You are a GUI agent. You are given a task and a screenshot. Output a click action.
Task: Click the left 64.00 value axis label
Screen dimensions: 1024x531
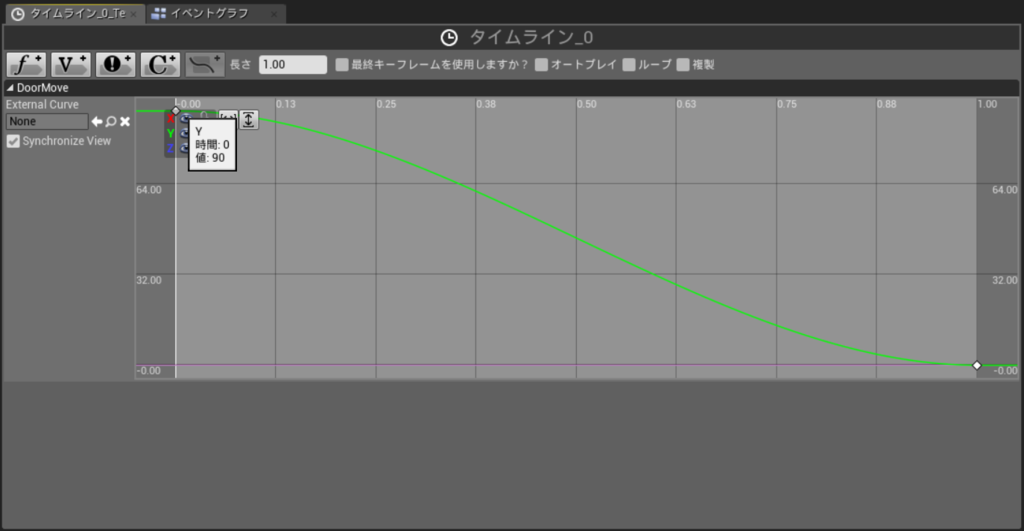(149, 189)
